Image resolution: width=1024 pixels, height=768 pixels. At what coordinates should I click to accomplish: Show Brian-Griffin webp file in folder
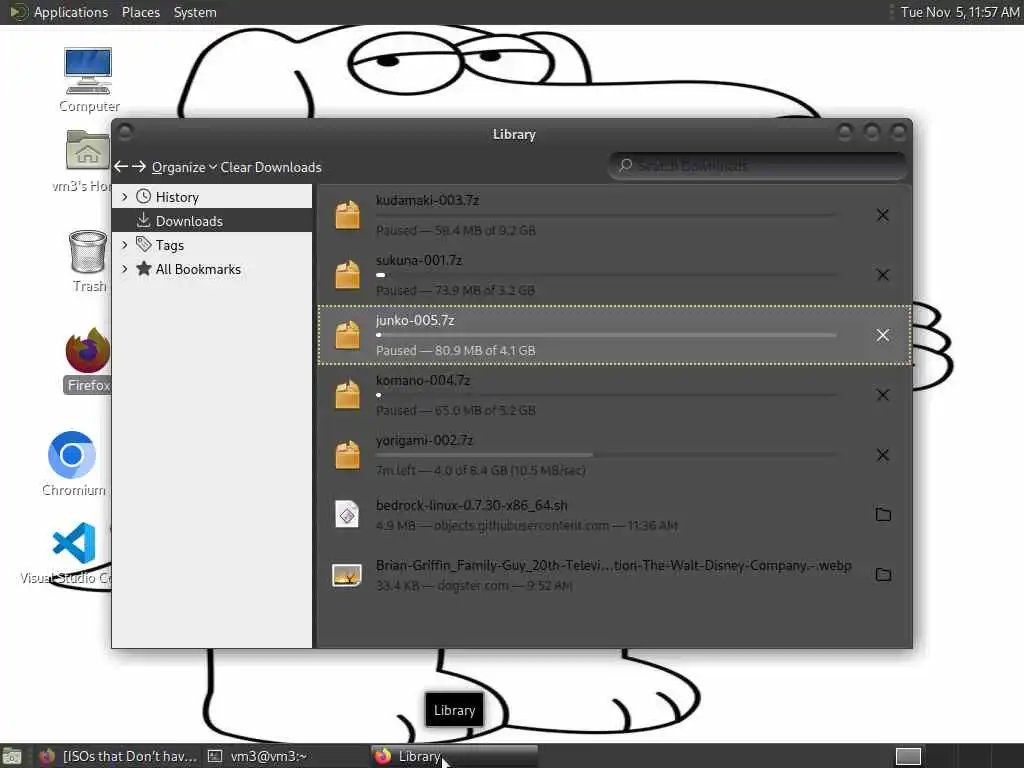883,575
